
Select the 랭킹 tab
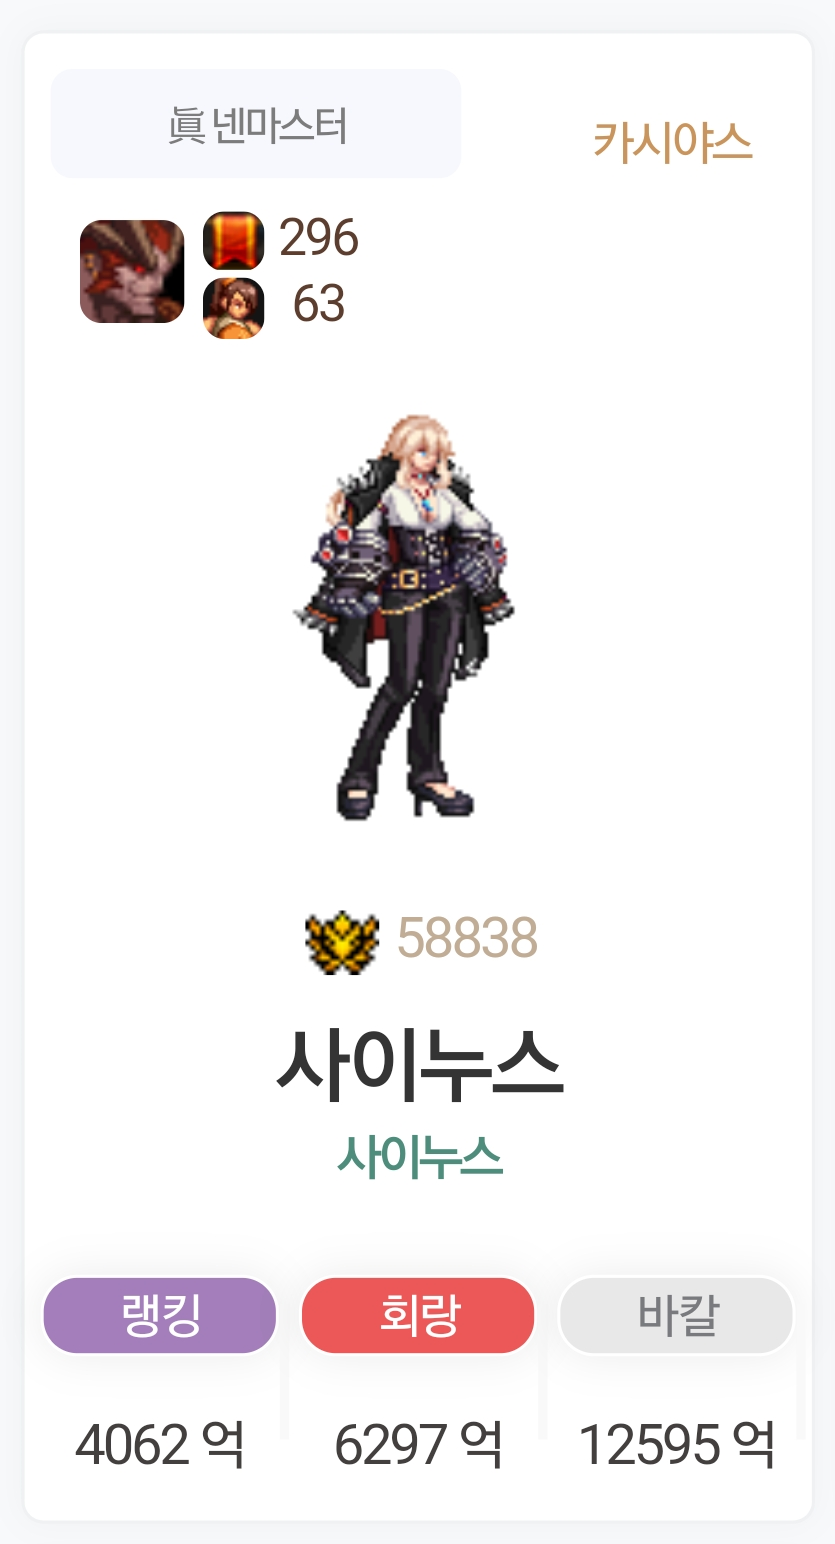(x=159, y=1315)
